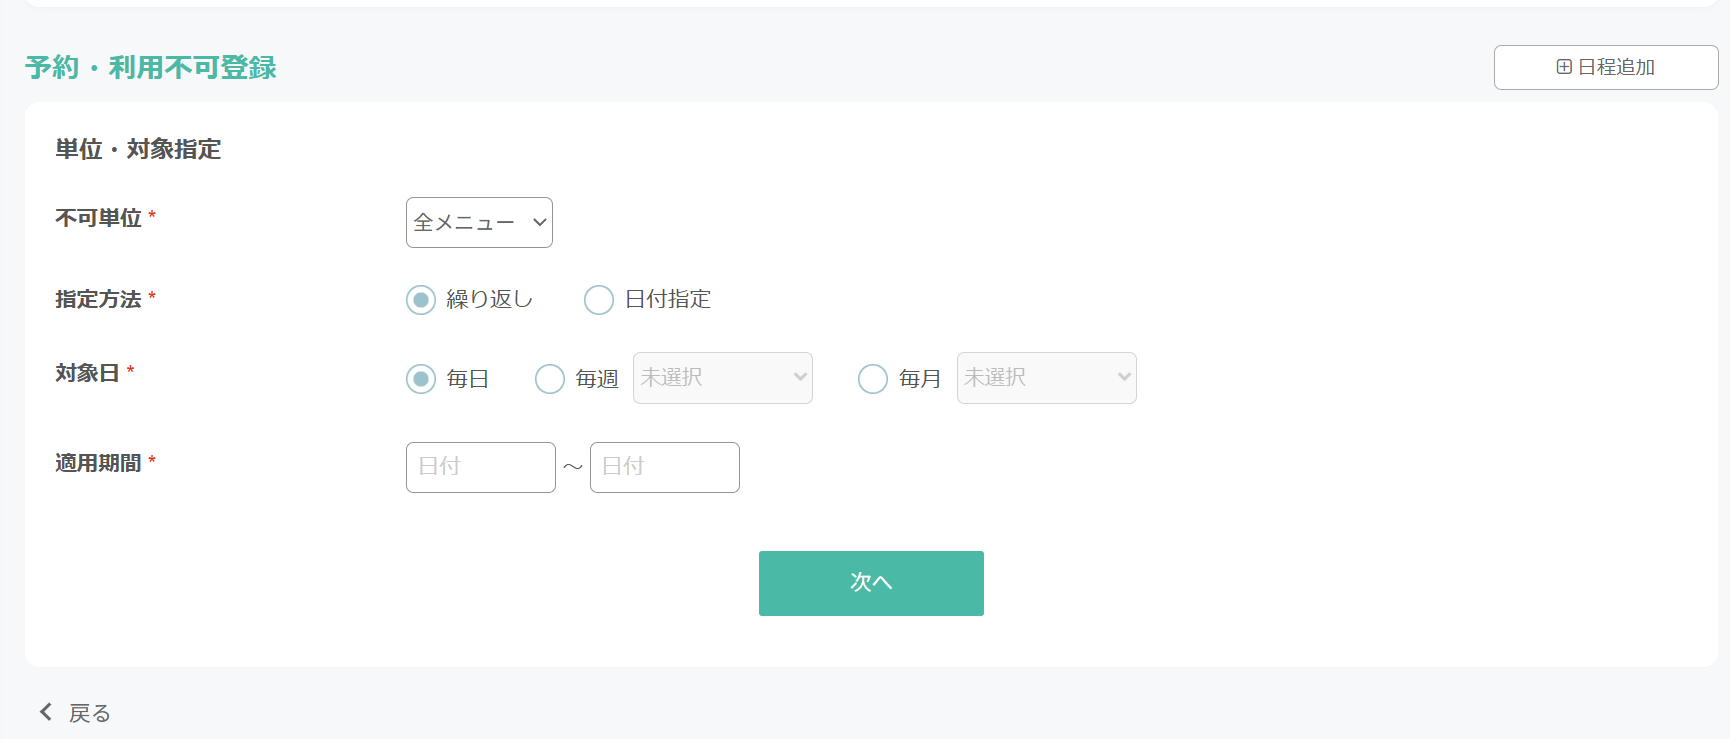Screen dimensions: 1730x739
Task: Click the 不可単位 field label
Action: coord(98,218)
